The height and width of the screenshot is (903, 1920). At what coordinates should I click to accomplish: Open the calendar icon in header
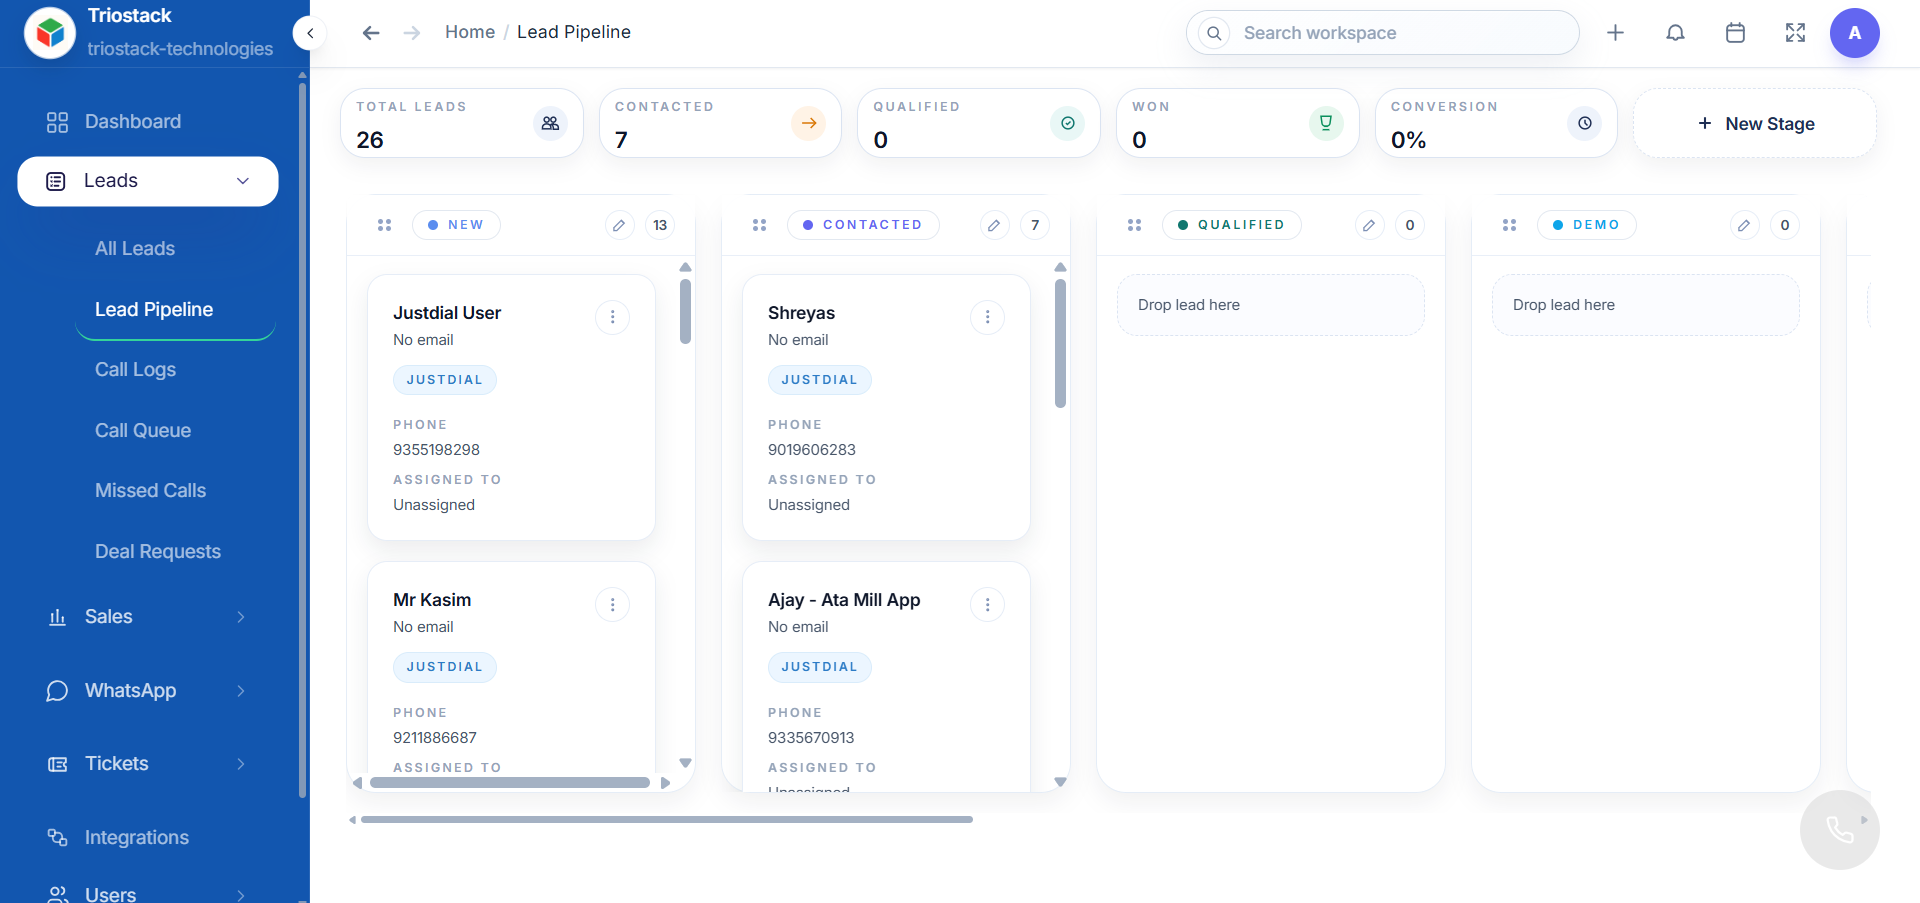[1735, 33]
